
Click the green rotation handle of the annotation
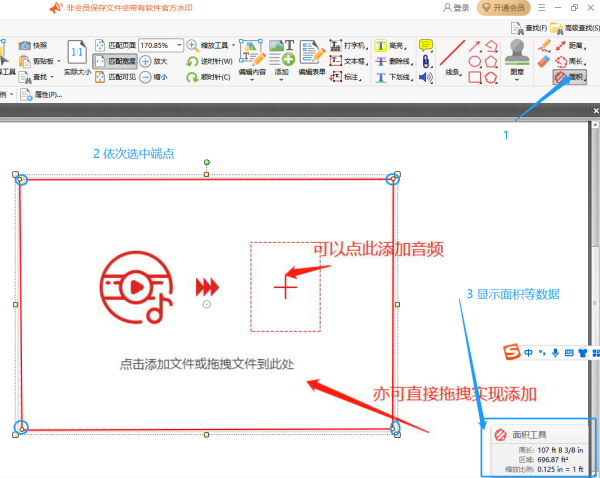pos(207,162)
